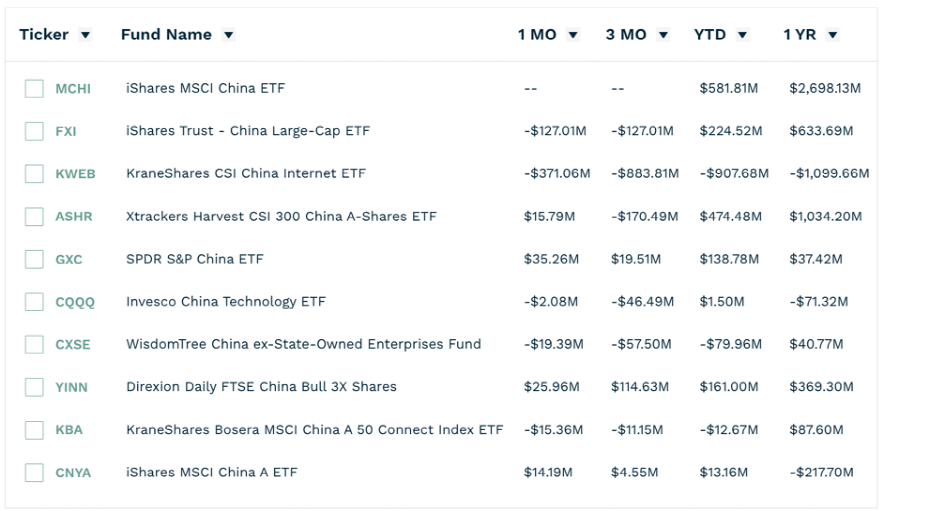Click iShares Trust - China Large-Cap ETF
The width and height of the screenshot is (929, 511).
[248, 131]
